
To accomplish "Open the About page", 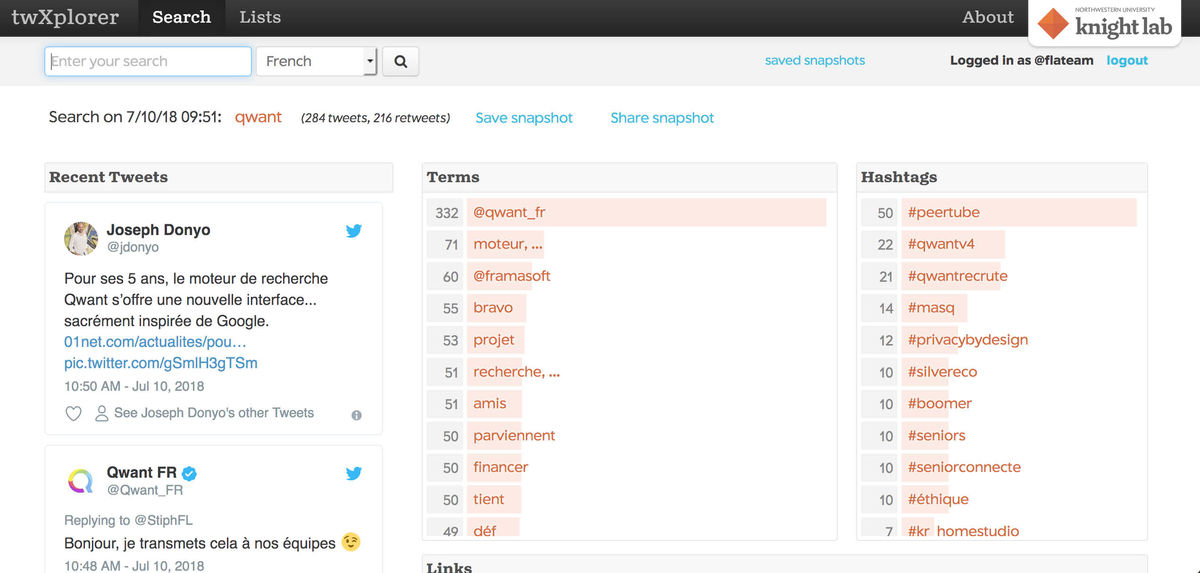I will tap(987, 17).
